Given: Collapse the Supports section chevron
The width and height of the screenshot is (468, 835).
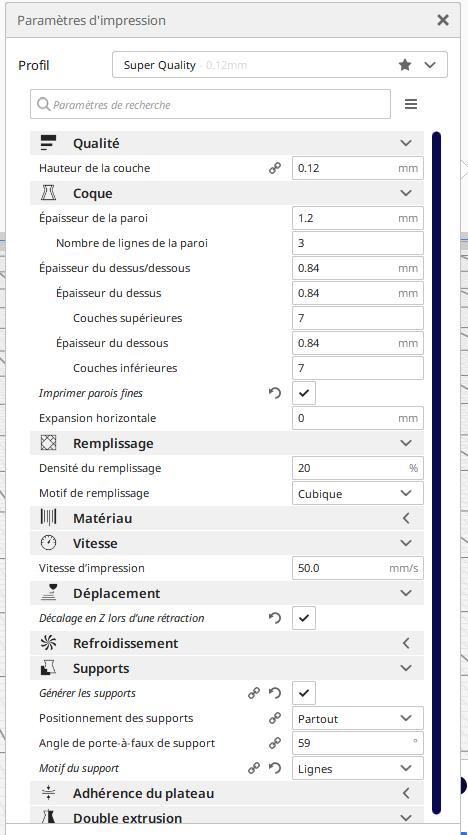Looking at the screenshot, I should pos(406,668).
